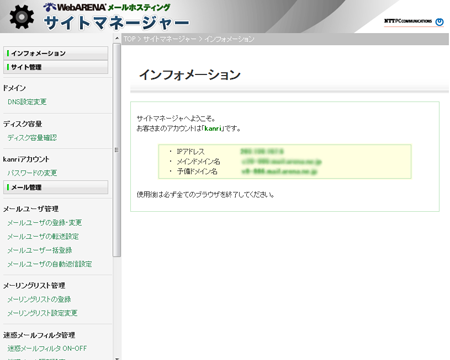Click the gear logo icon in header

(x=22, y=16)
